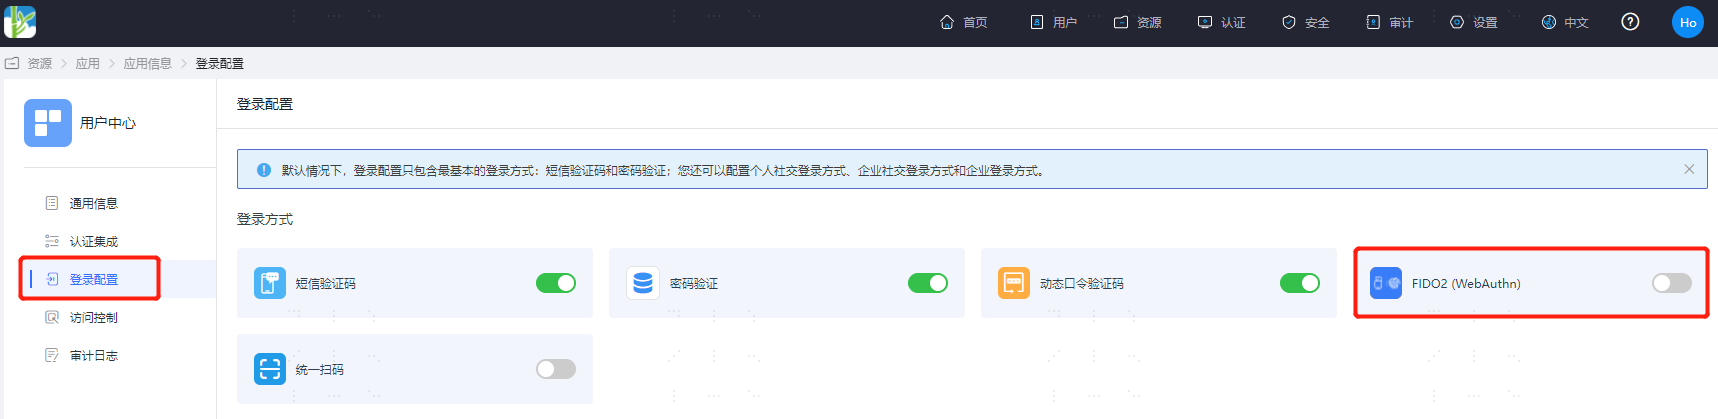
Task: Click the 密码验证 label text
Action: point(694,284)
